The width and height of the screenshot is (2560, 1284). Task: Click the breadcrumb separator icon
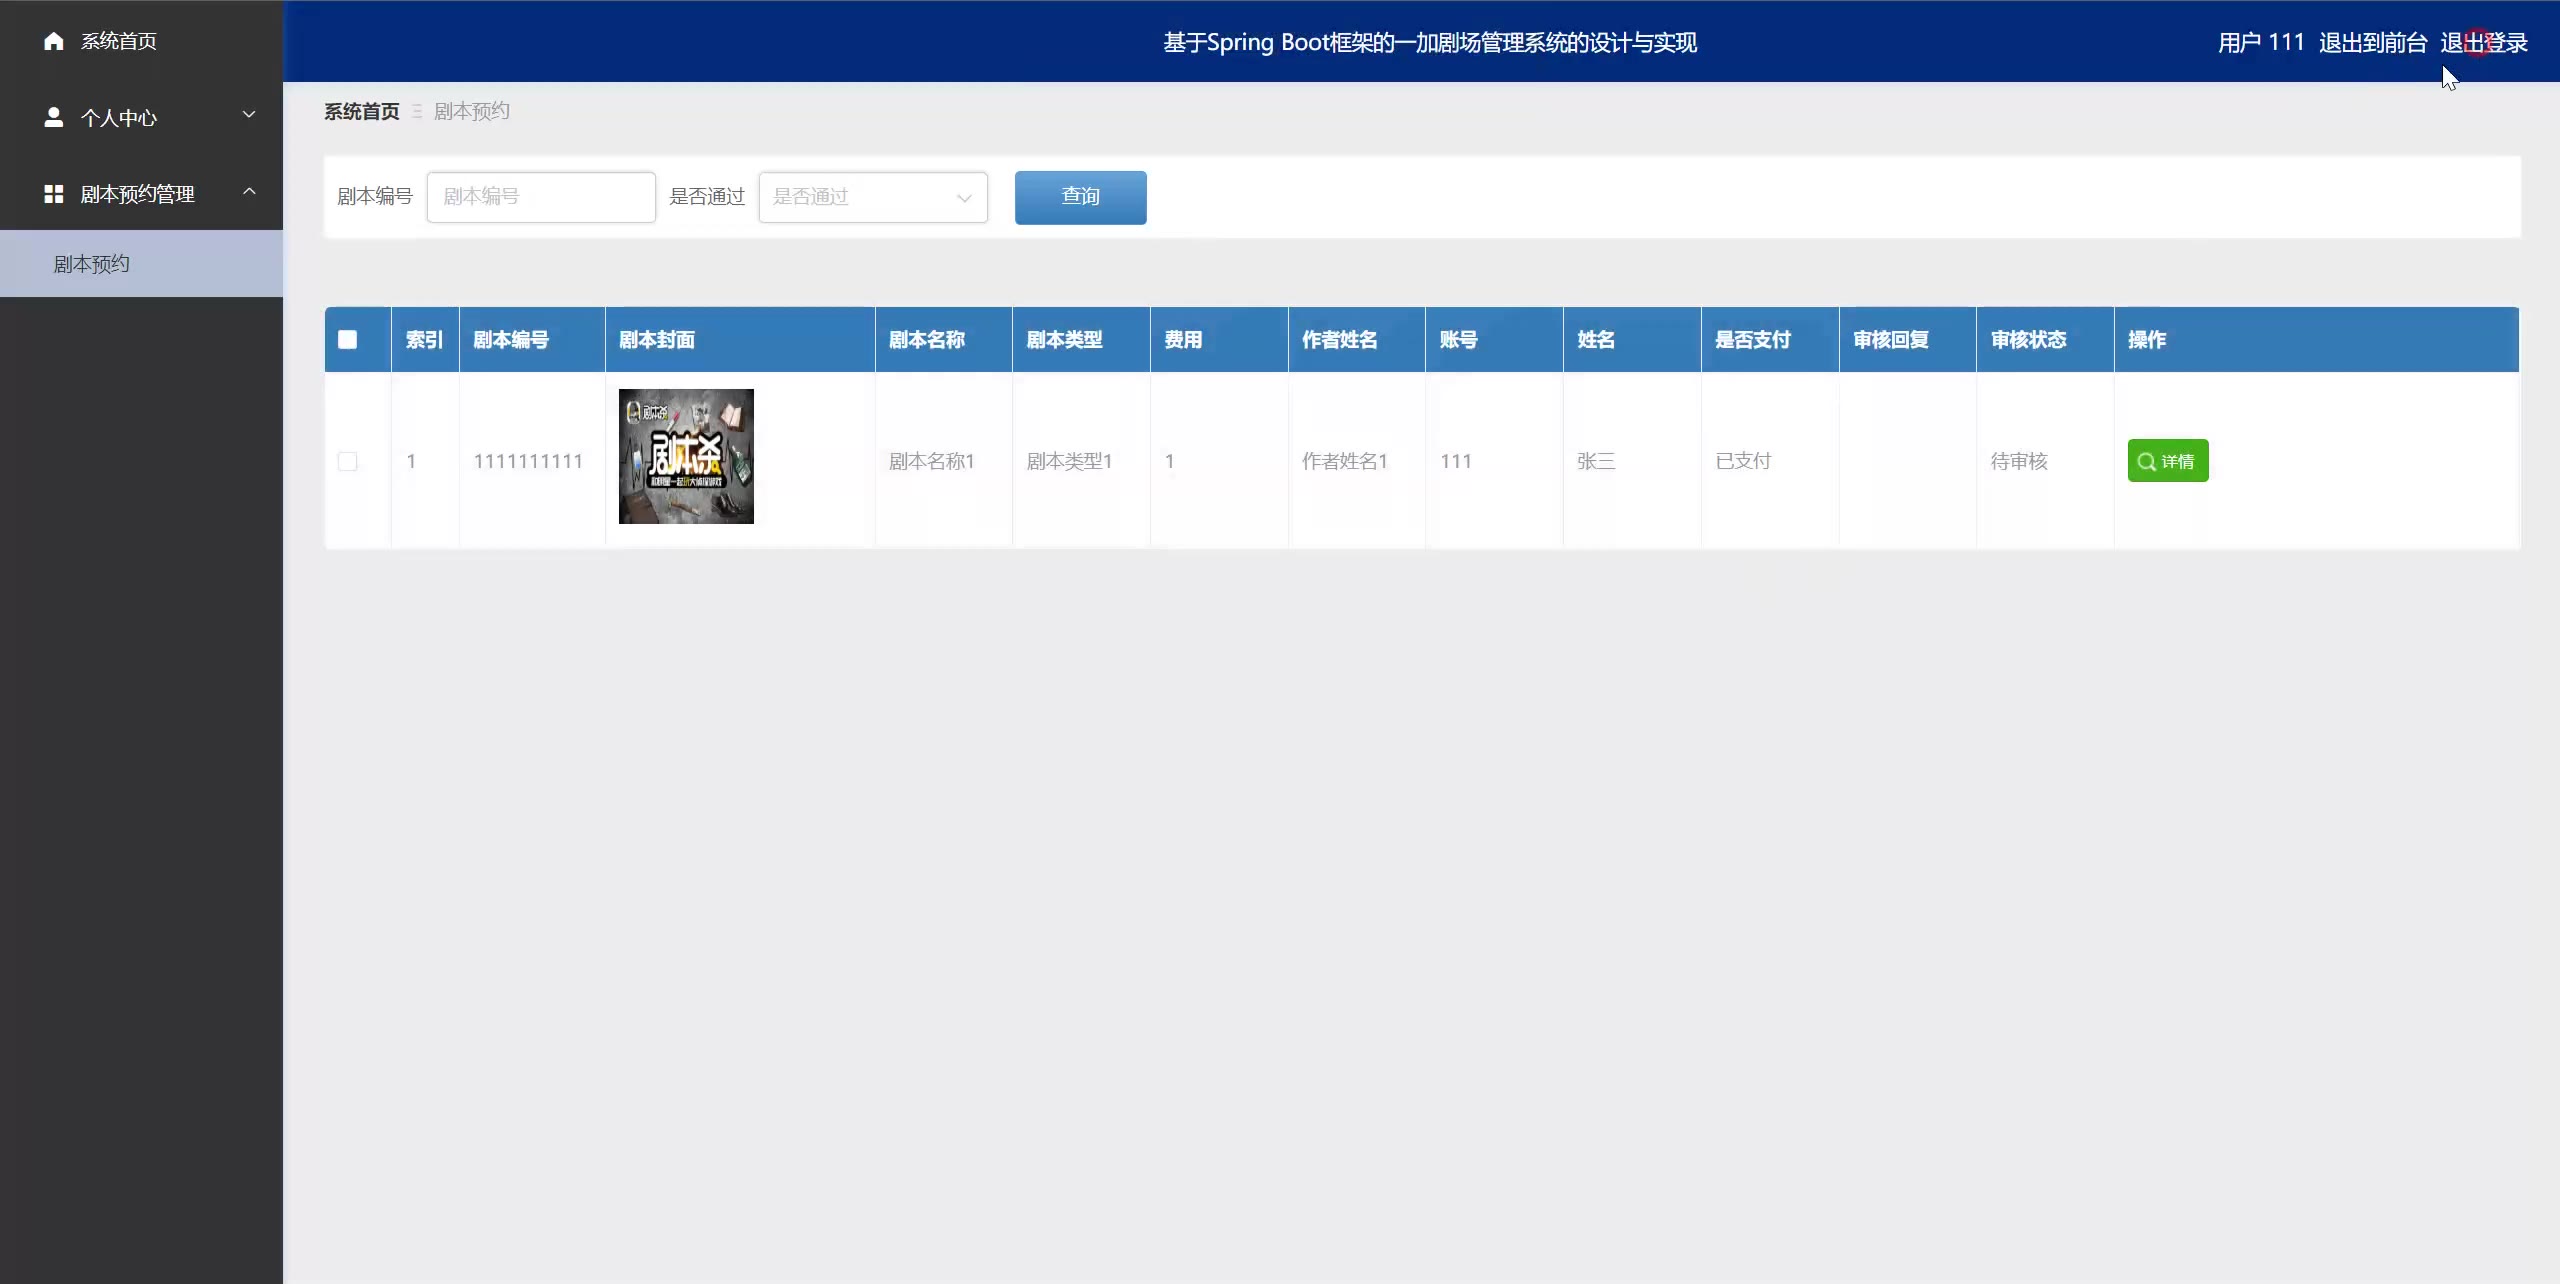[417, 112]
